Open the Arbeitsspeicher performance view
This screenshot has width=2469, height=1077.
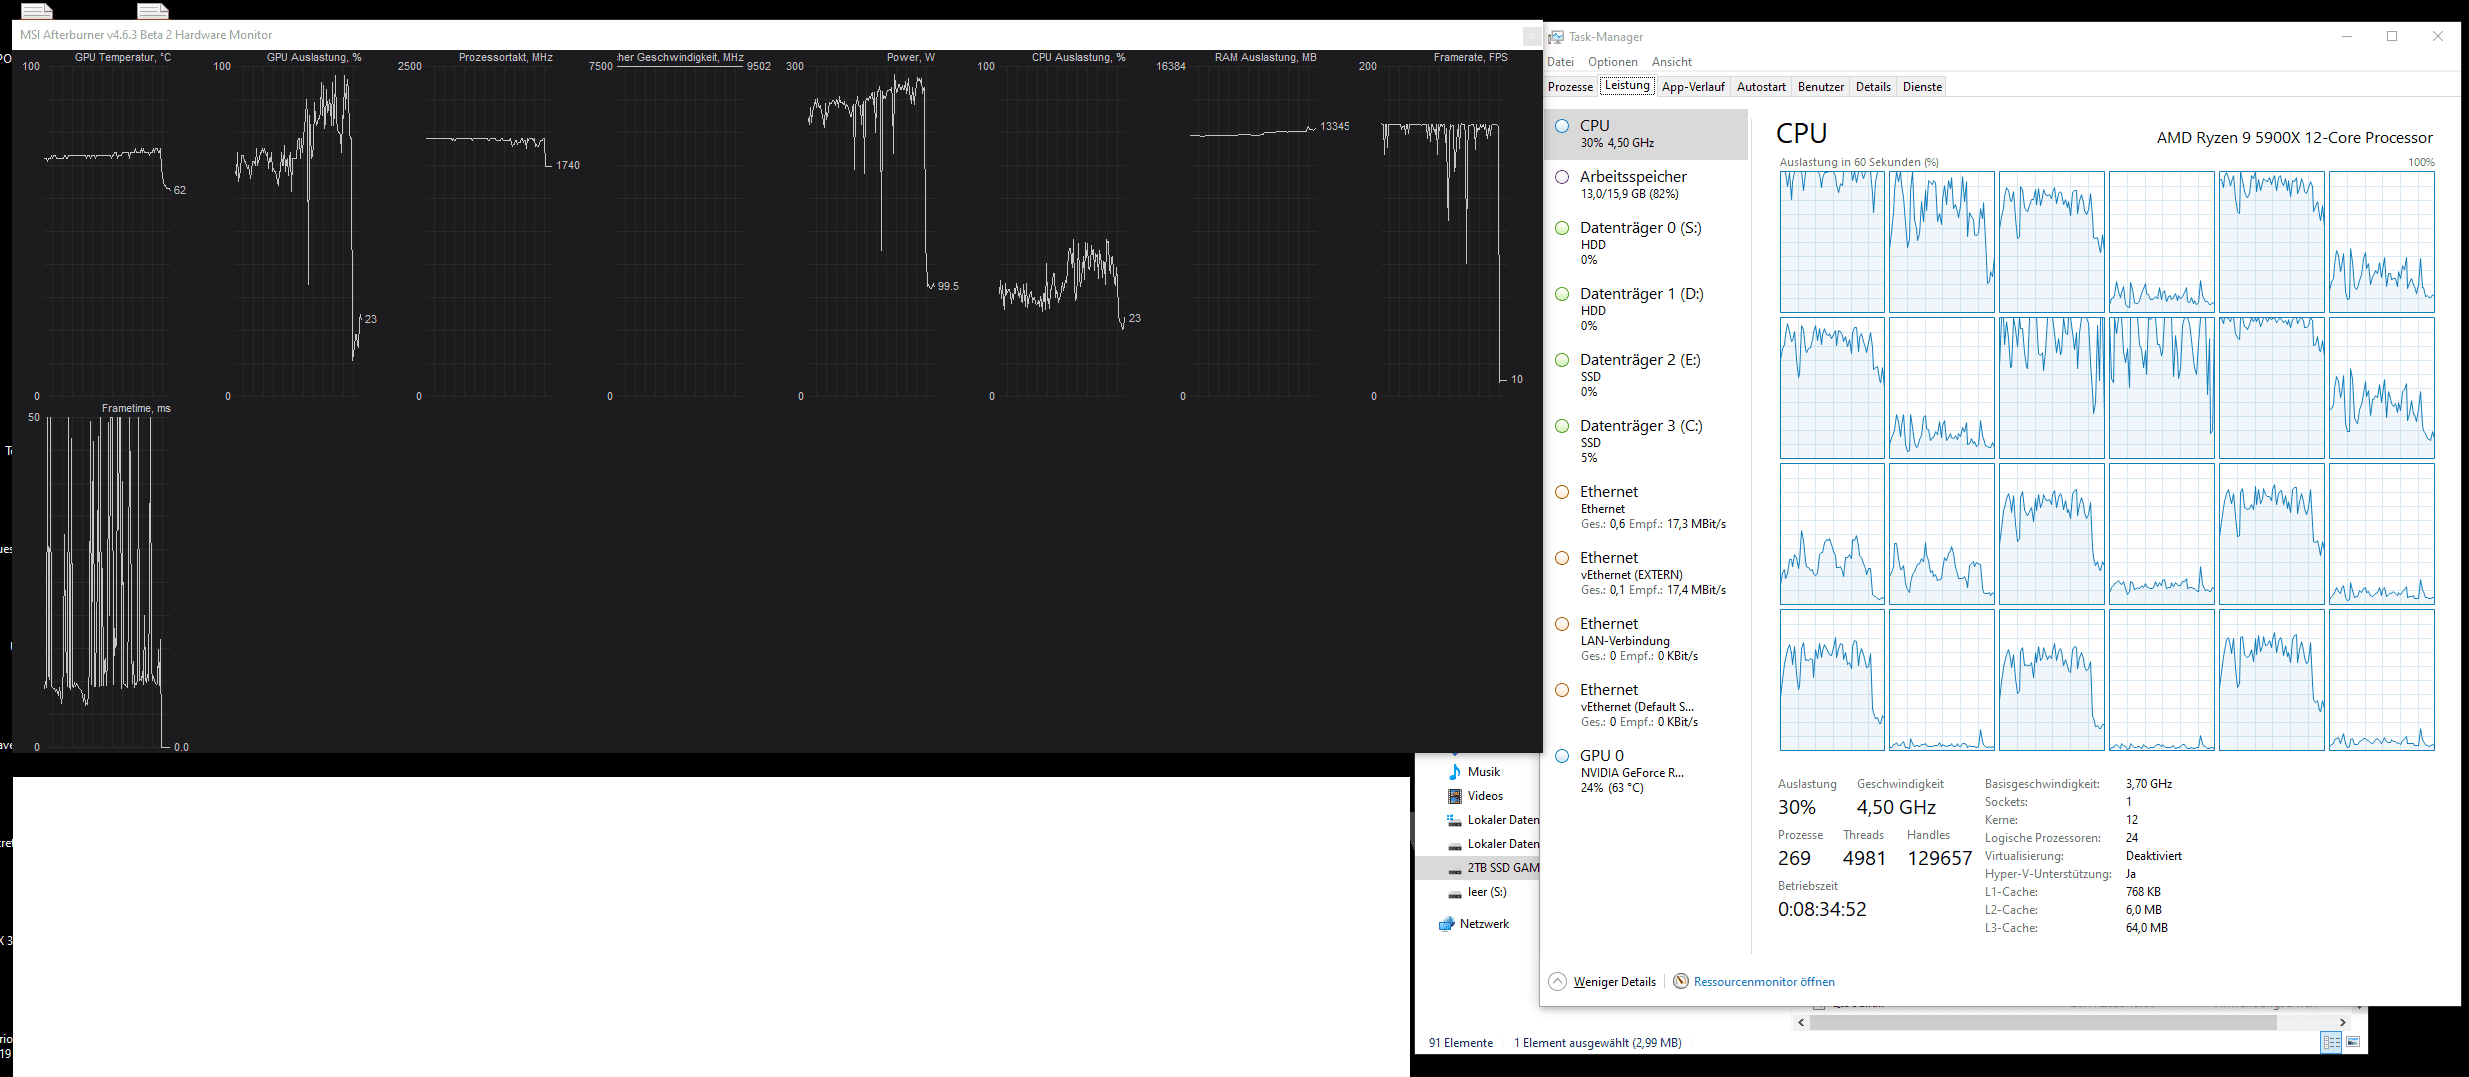[x=1646, y=185]
